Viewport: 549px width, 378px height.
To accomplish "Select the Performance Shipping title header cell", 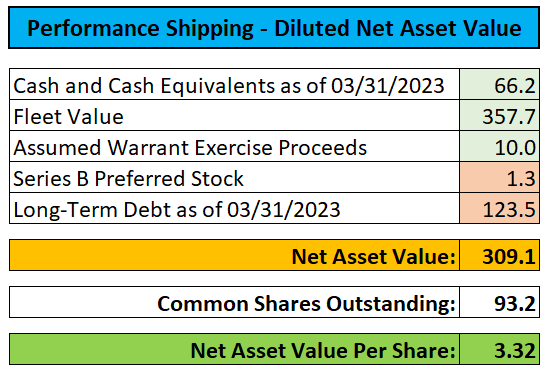I will pos(274,28).
